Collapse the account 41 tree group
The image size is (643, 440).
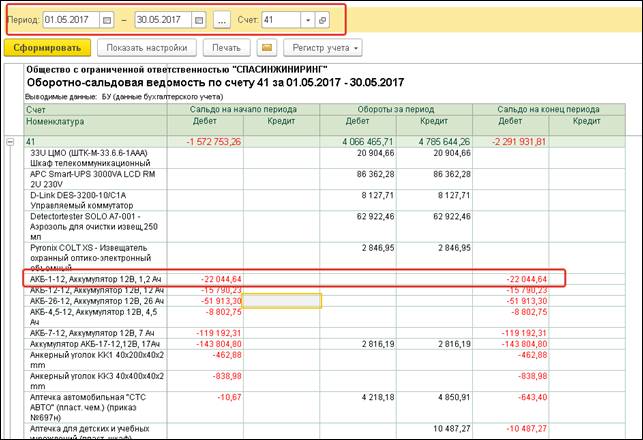(x=11, y=142)
